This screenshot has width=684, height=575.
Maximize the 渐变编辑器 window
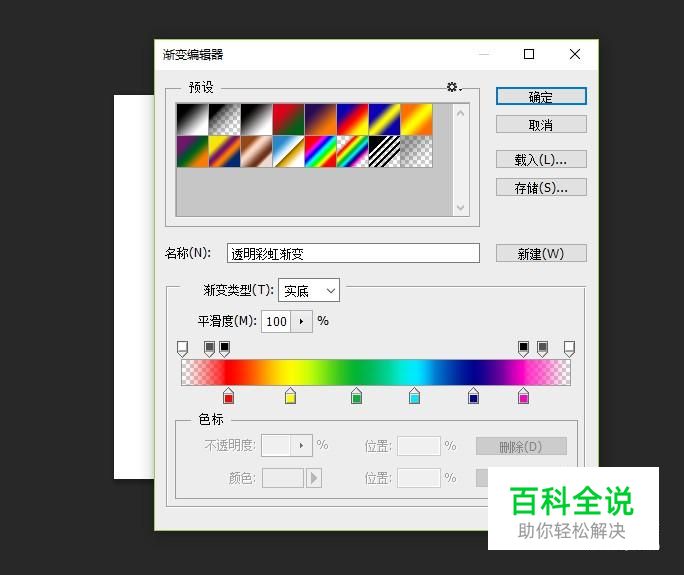(x=529, y=54)
